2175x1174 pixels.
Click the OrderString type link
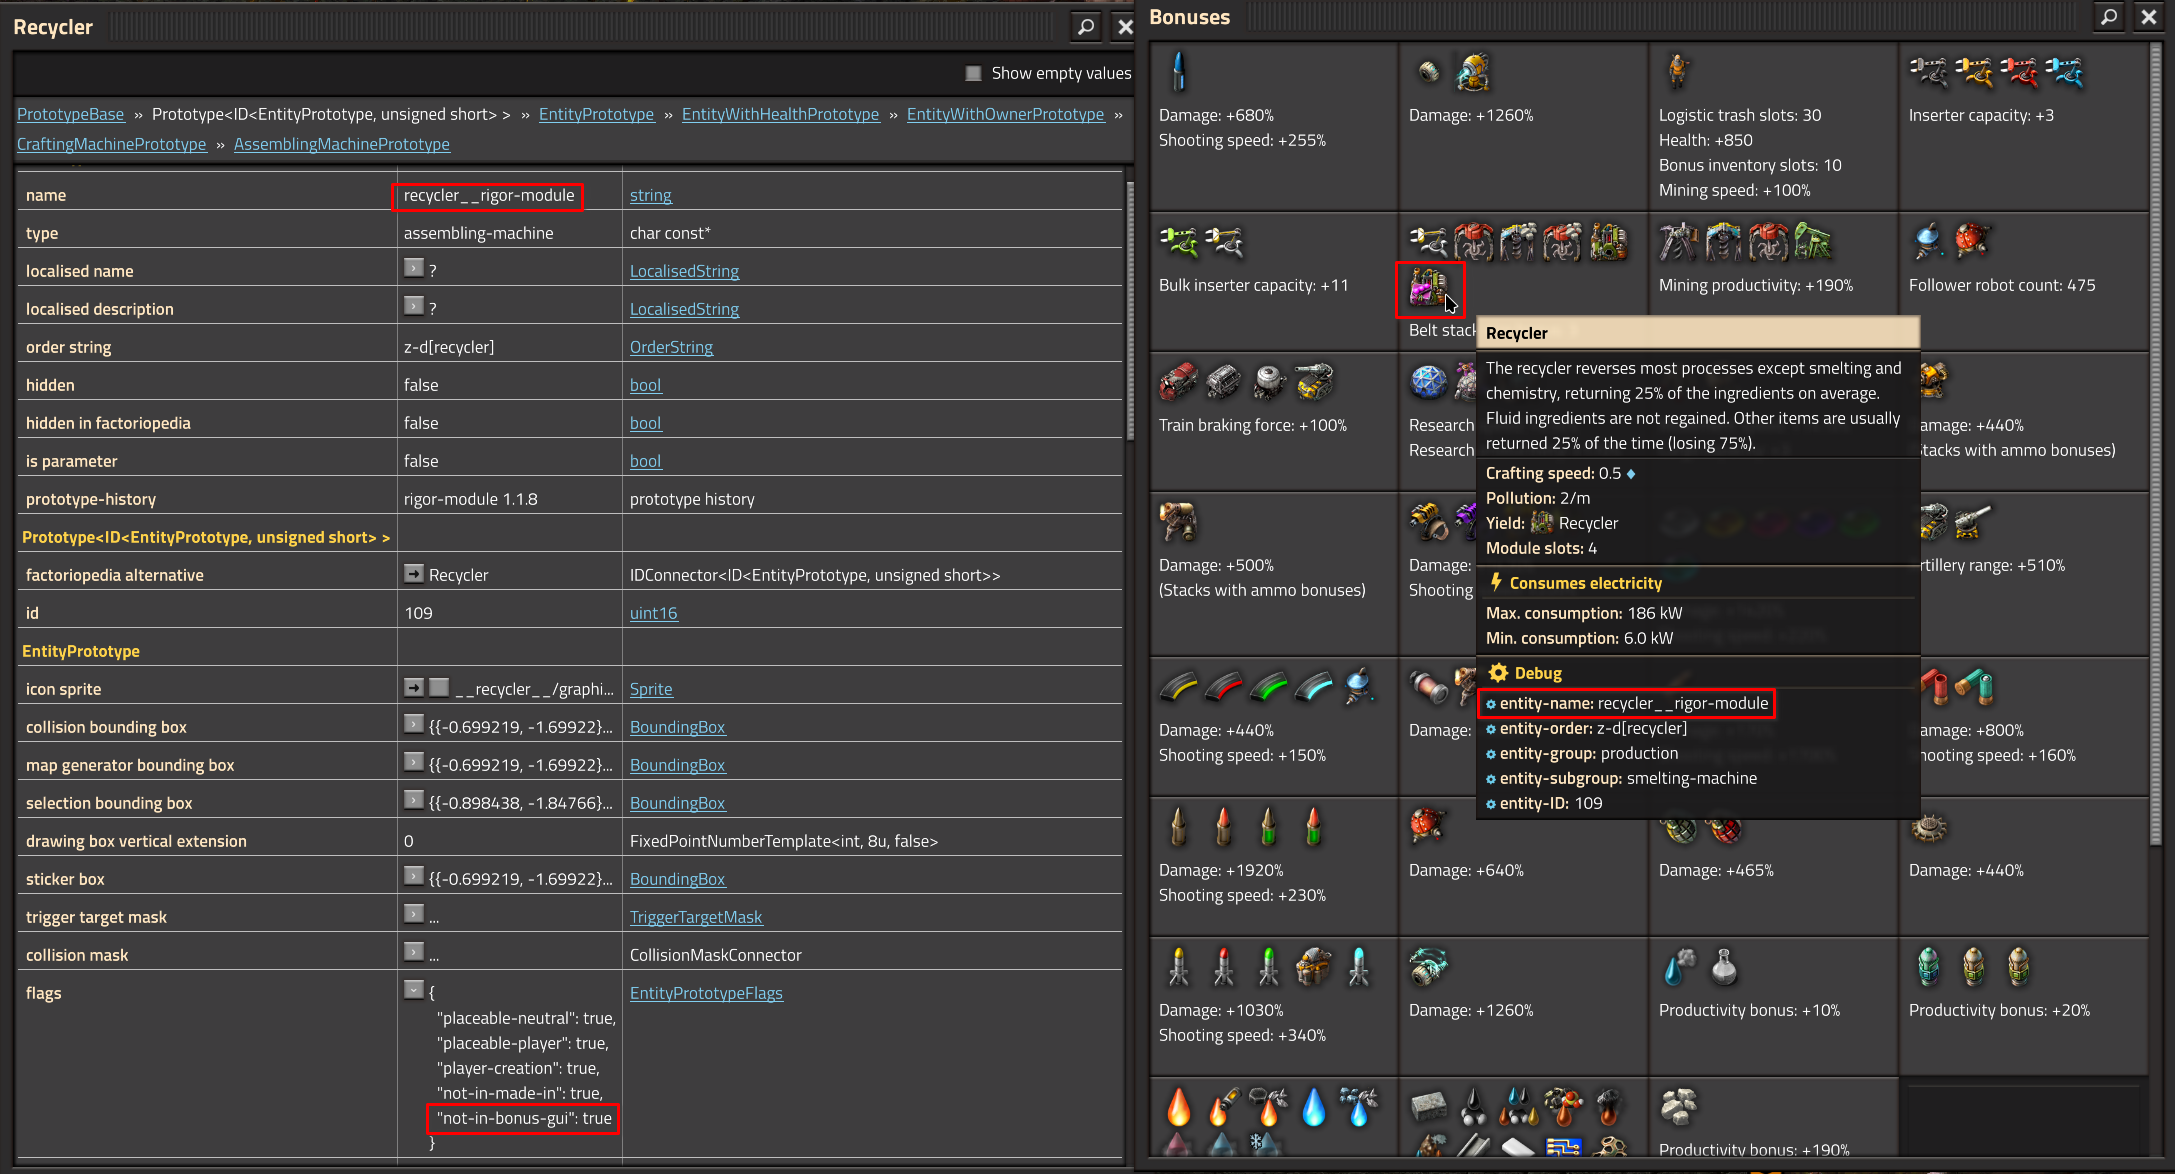tap(671, 347)
